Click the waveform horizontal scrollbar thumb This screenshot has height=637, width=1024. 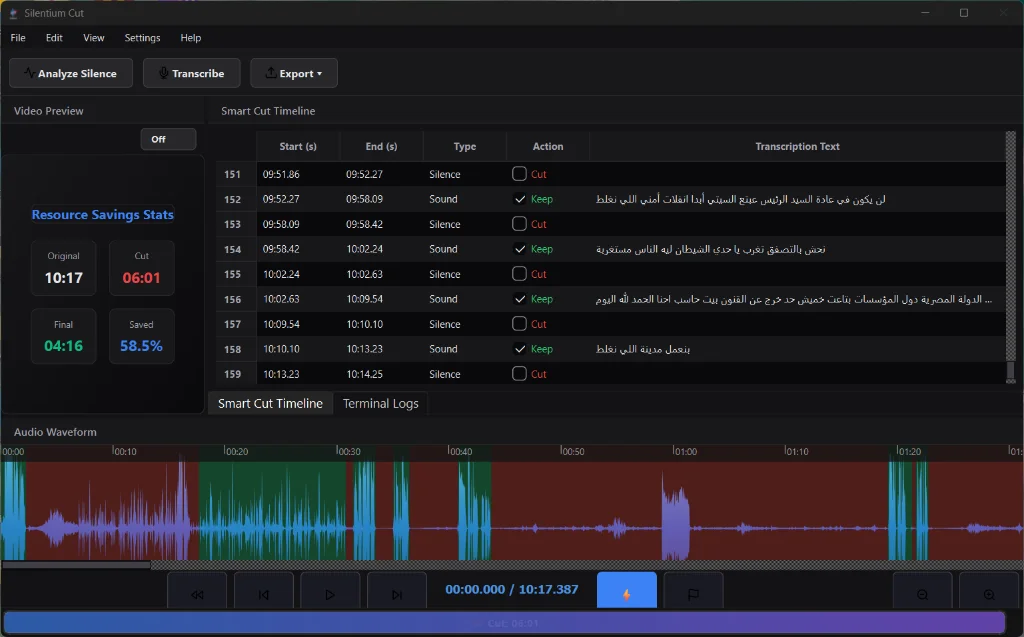[x=76, y=564]
